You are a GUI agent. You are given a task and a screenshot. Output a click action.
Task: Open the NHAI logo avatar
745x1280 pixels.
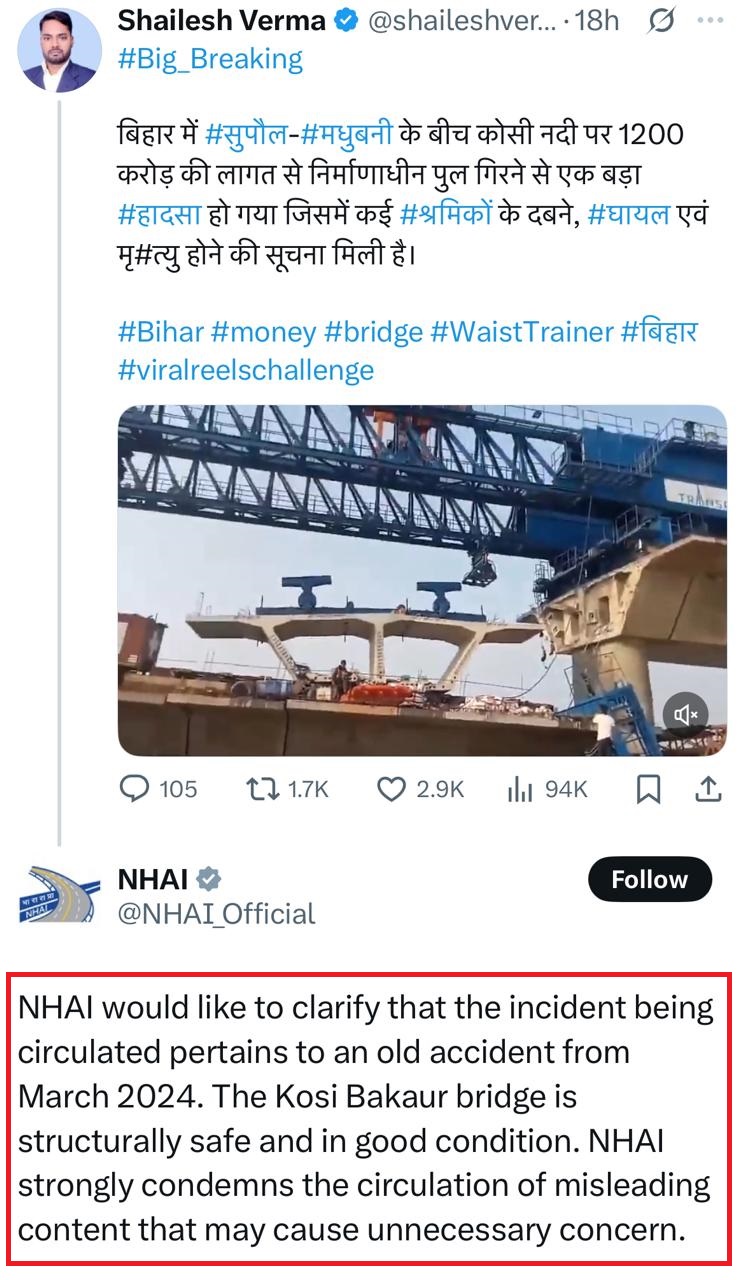[58, 893]
